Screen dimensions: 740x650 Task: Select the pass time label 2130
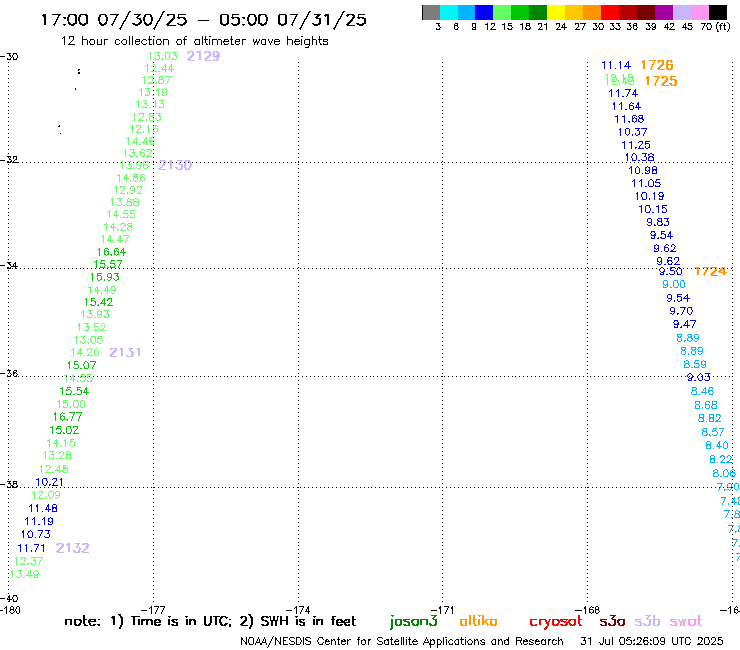(x=175, y=165)
